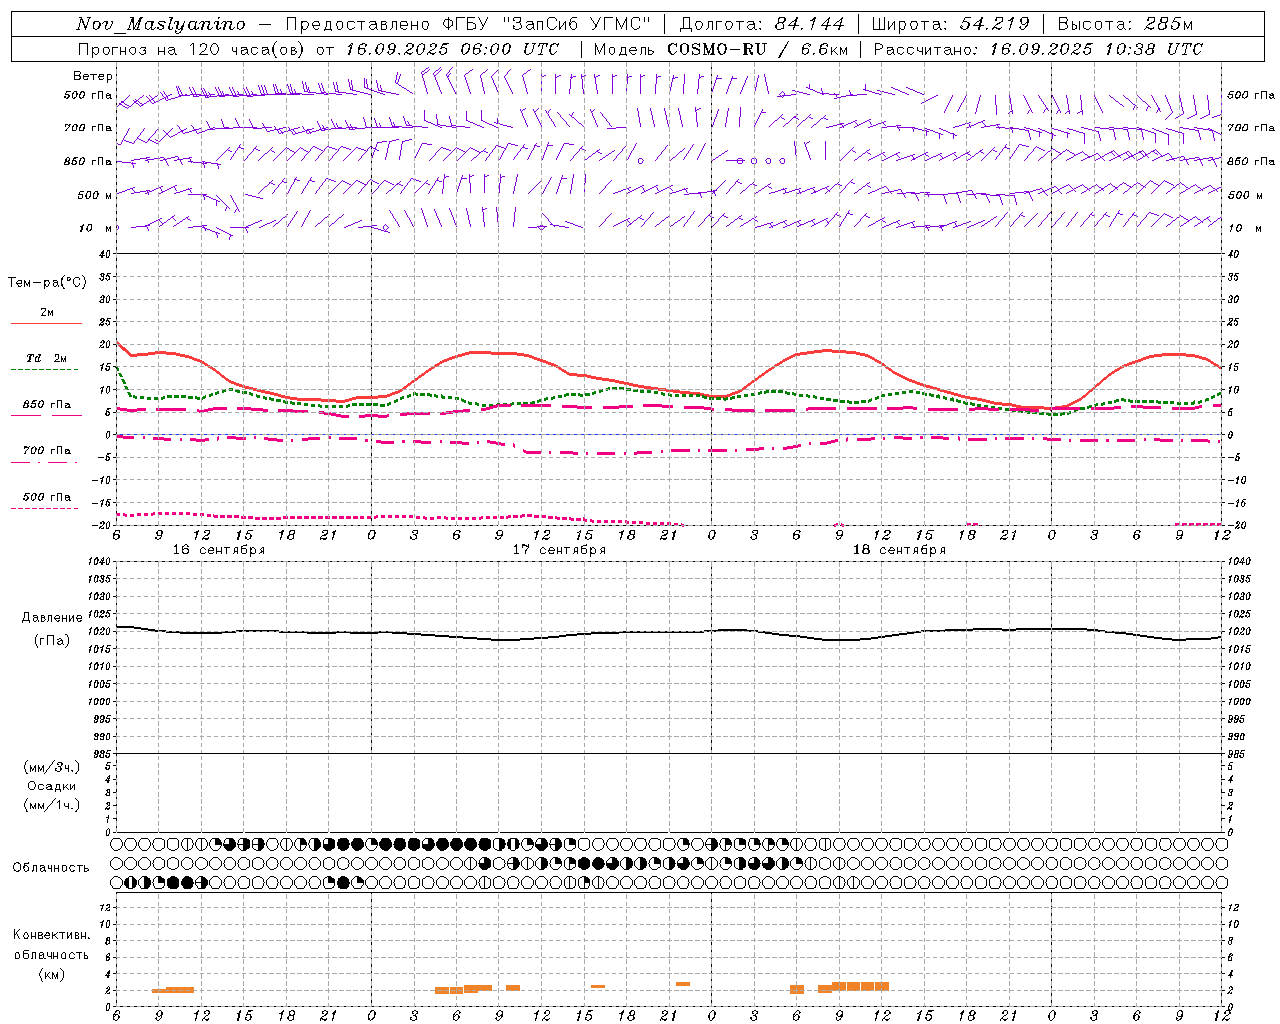
Task: Click the small orange convective bar at 21h, 17 сентября
Action: click(683, 984)
